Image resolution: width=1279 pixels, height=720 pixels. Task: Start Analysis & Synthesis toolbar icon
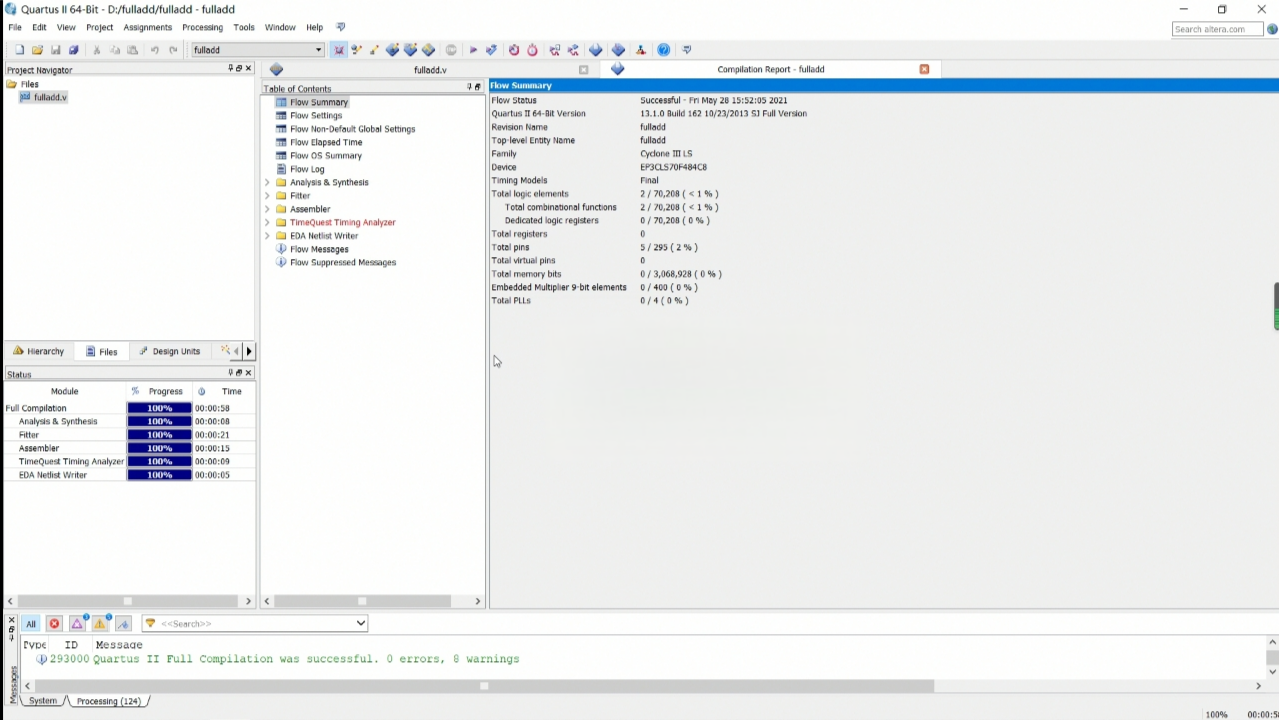pos(491,50)
